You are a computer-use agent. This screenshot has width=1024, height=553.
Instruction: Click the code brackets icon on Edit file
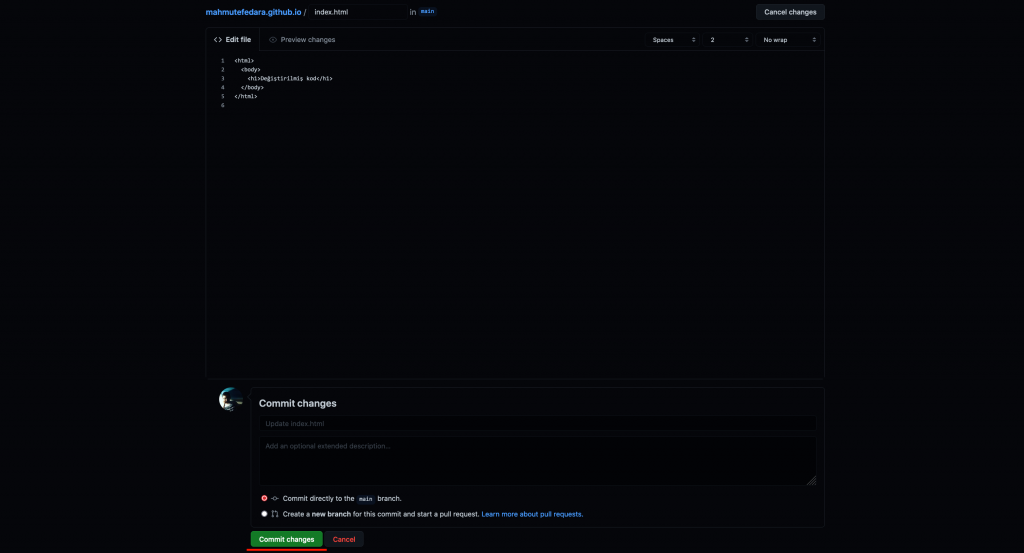(218, 40)
